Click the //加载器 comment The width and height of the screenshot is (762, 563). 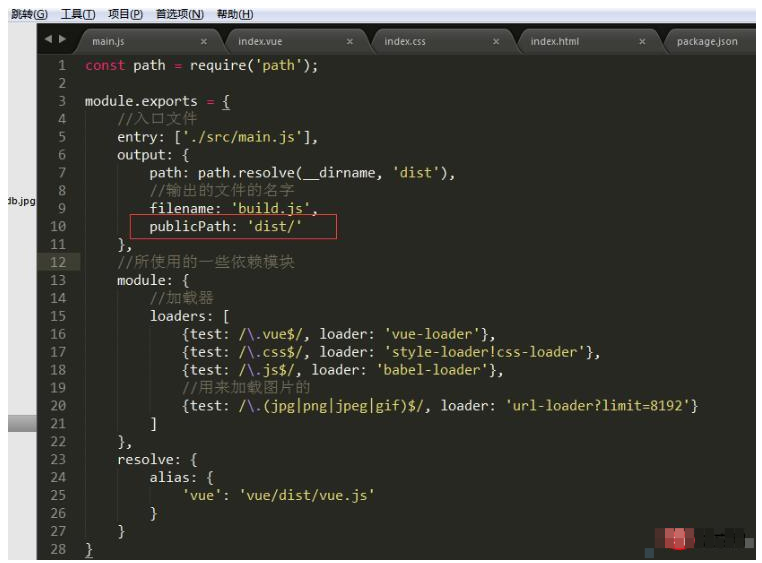(x=181, y=299)
